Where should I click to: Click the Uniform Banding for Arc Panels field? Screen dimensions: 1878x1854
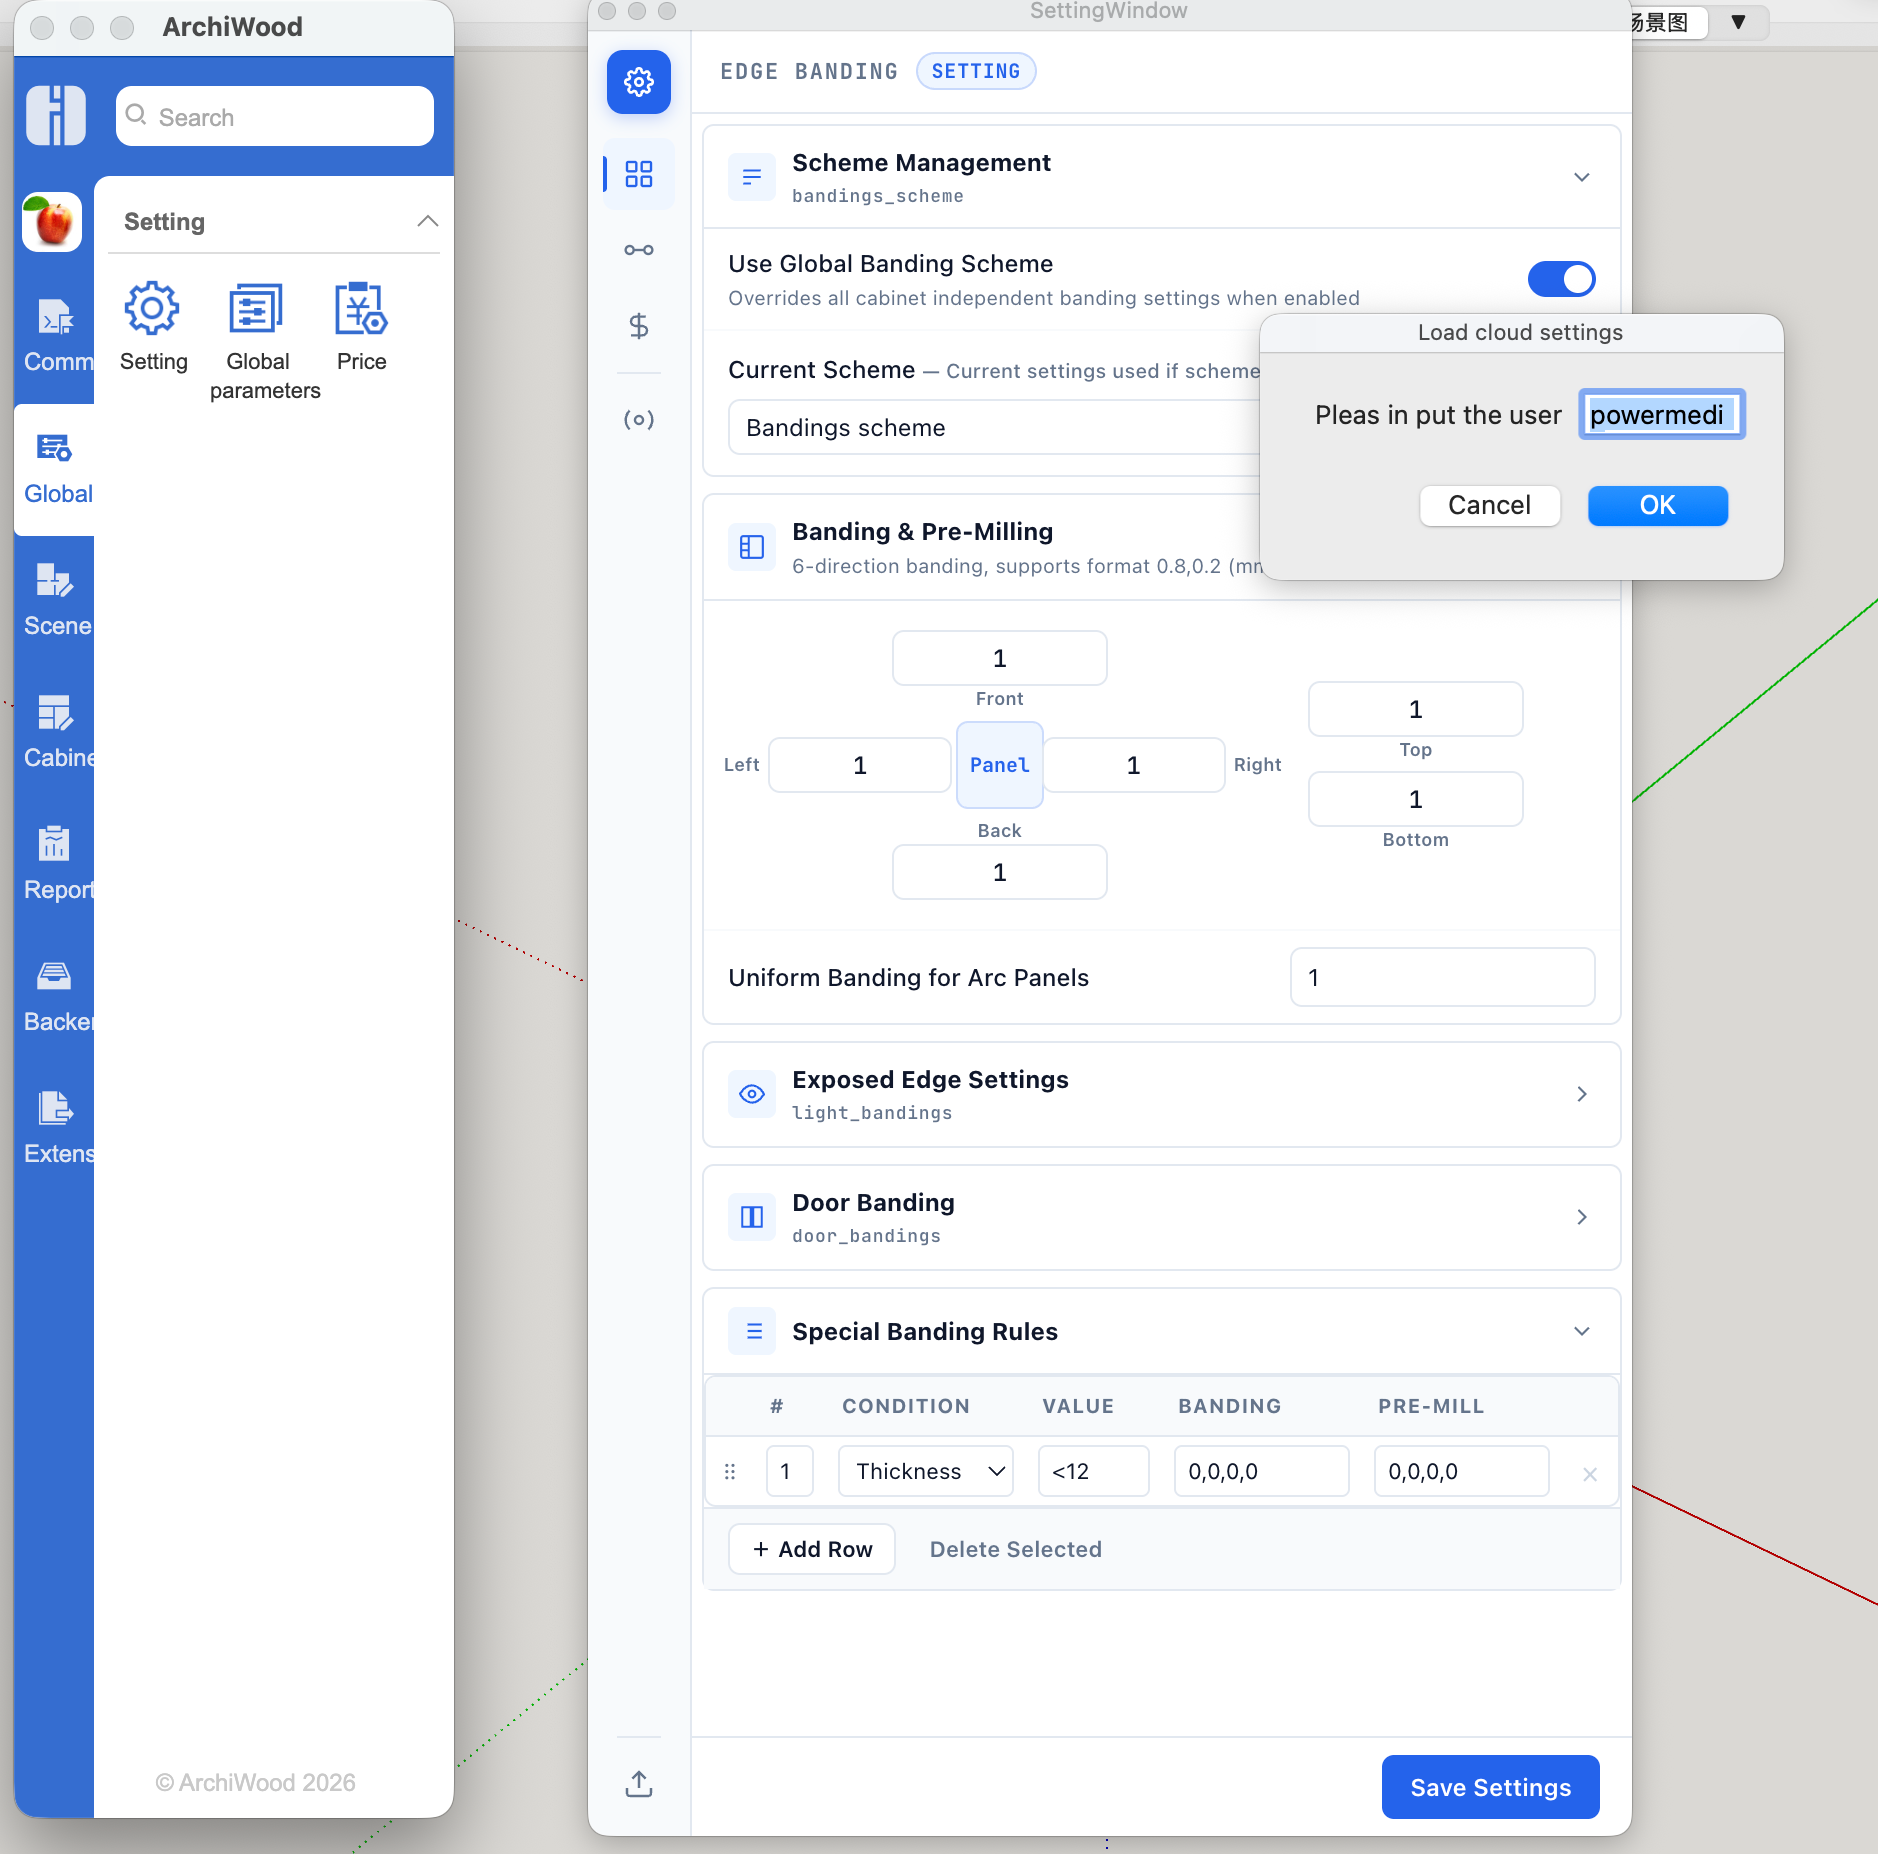click(1443, 977)
